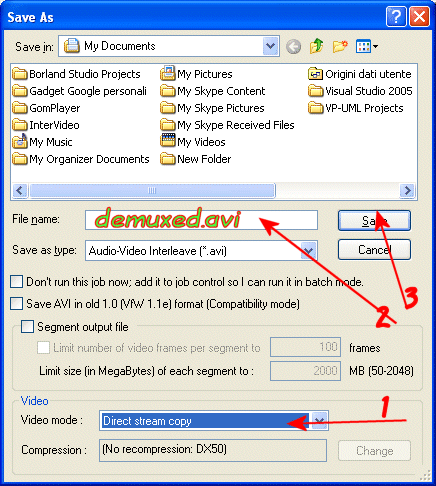436x486 pixels.
Task: Toggle Save AVI in old 1.0 format
Action: coord(16,304)
